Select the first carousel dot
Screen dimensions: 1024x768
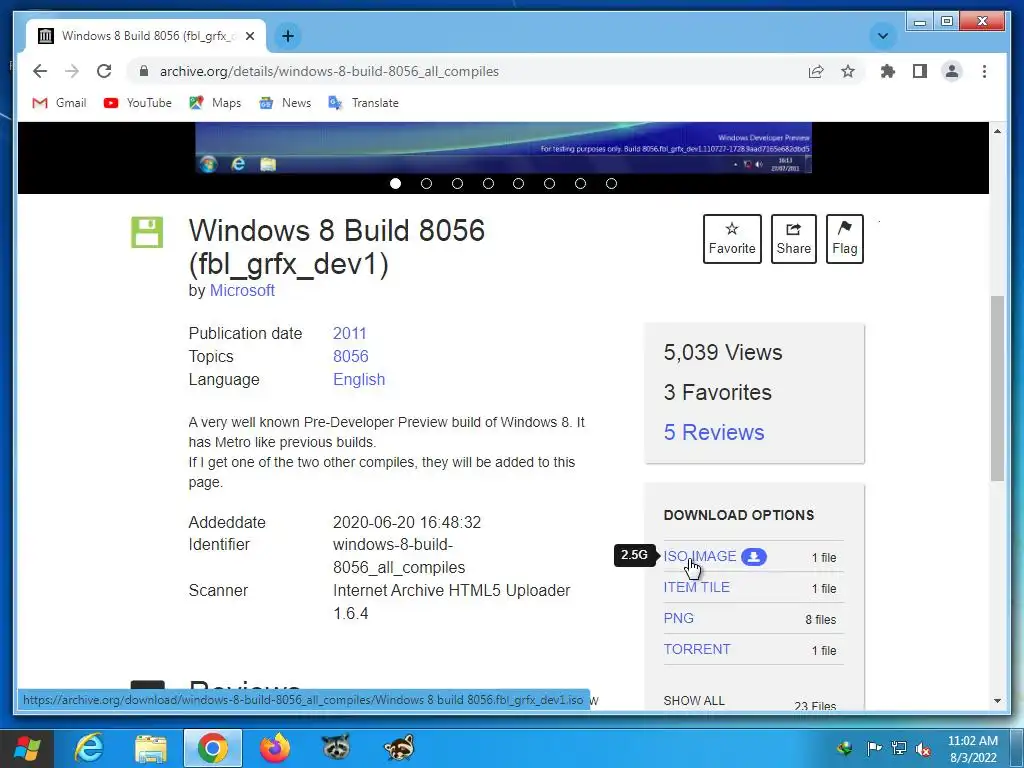point(395,184)
